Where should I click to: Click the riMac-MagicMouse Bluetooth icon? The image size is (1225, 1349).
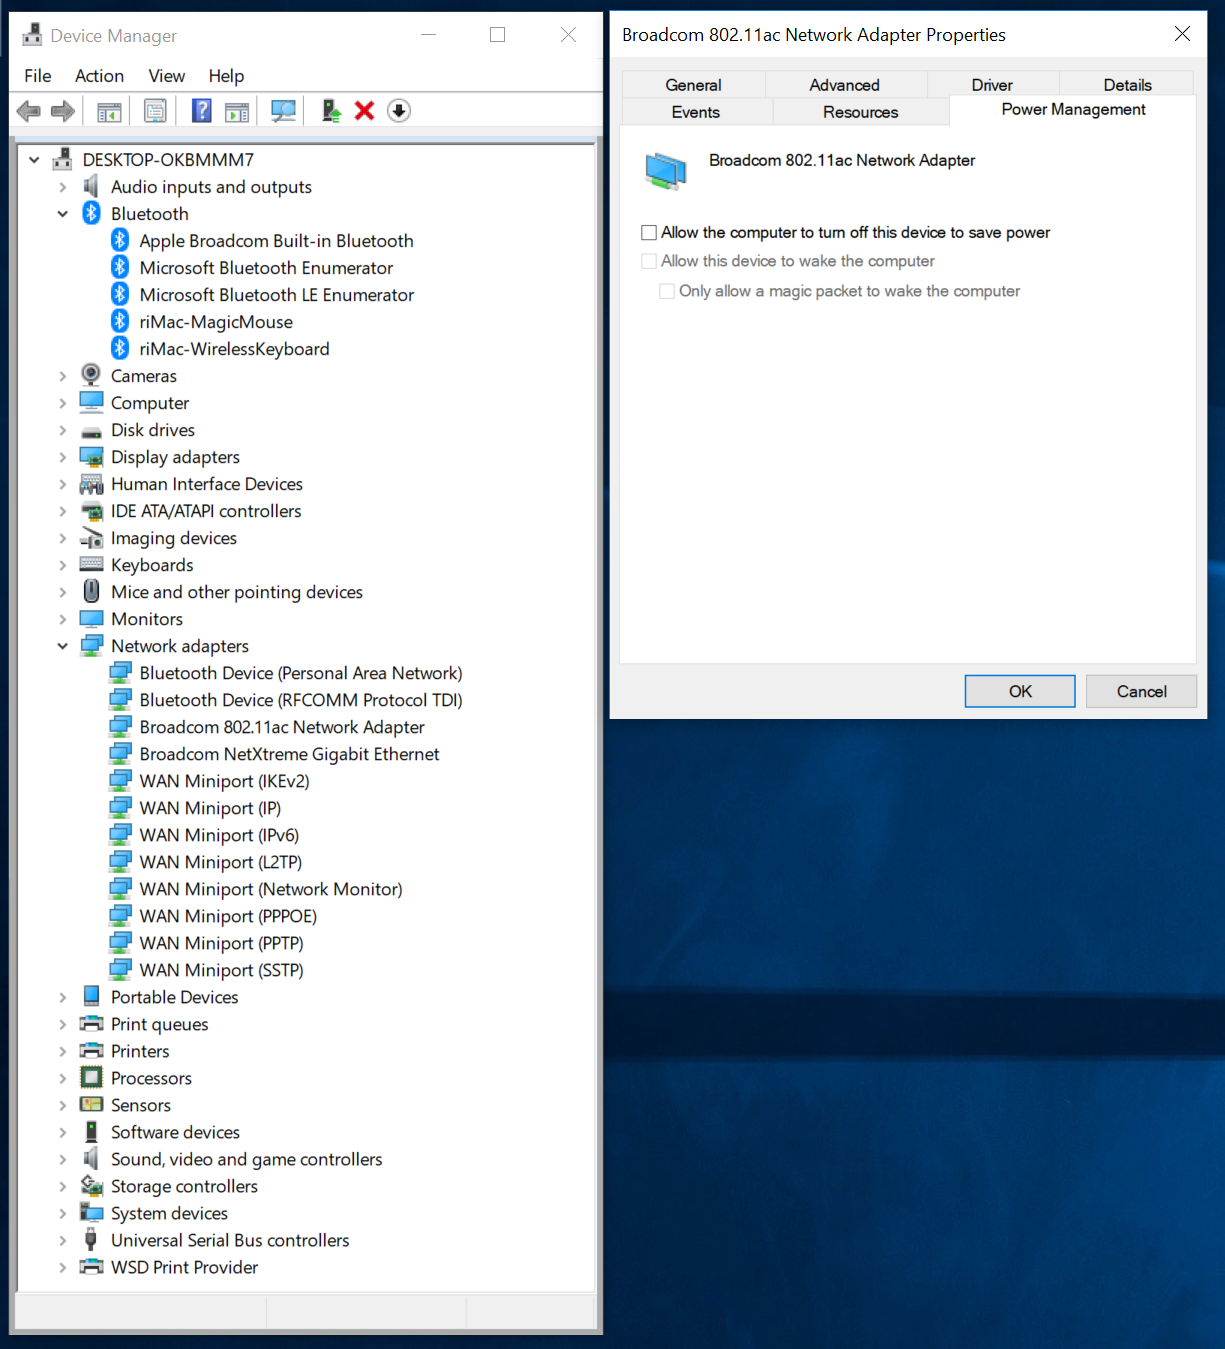[x=120, y=321]
